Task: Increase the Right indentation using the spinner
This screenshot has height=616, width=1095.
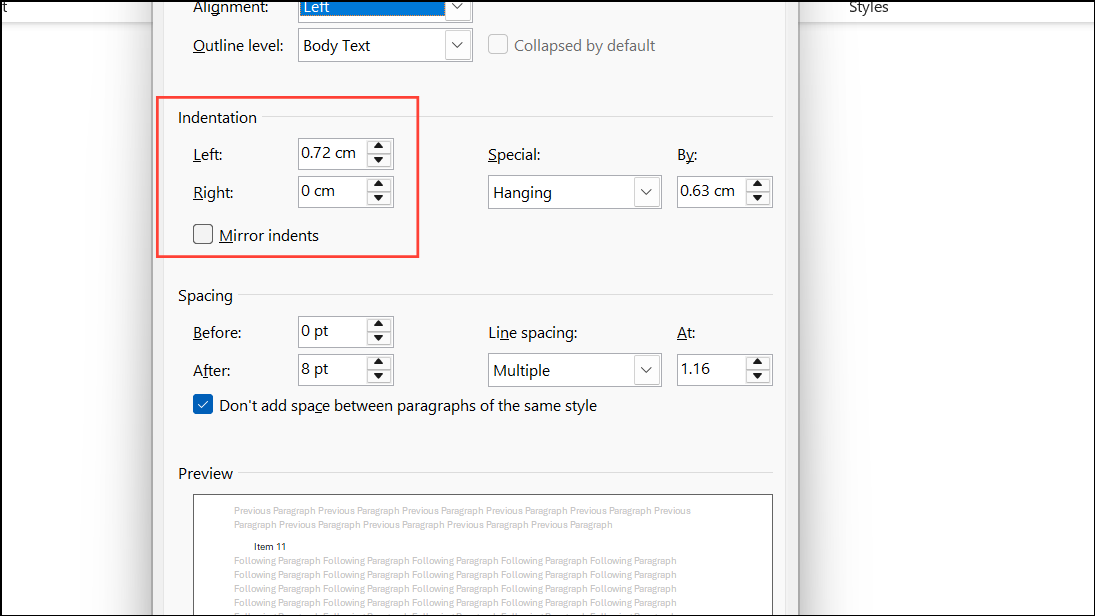Action: [379, 185]
